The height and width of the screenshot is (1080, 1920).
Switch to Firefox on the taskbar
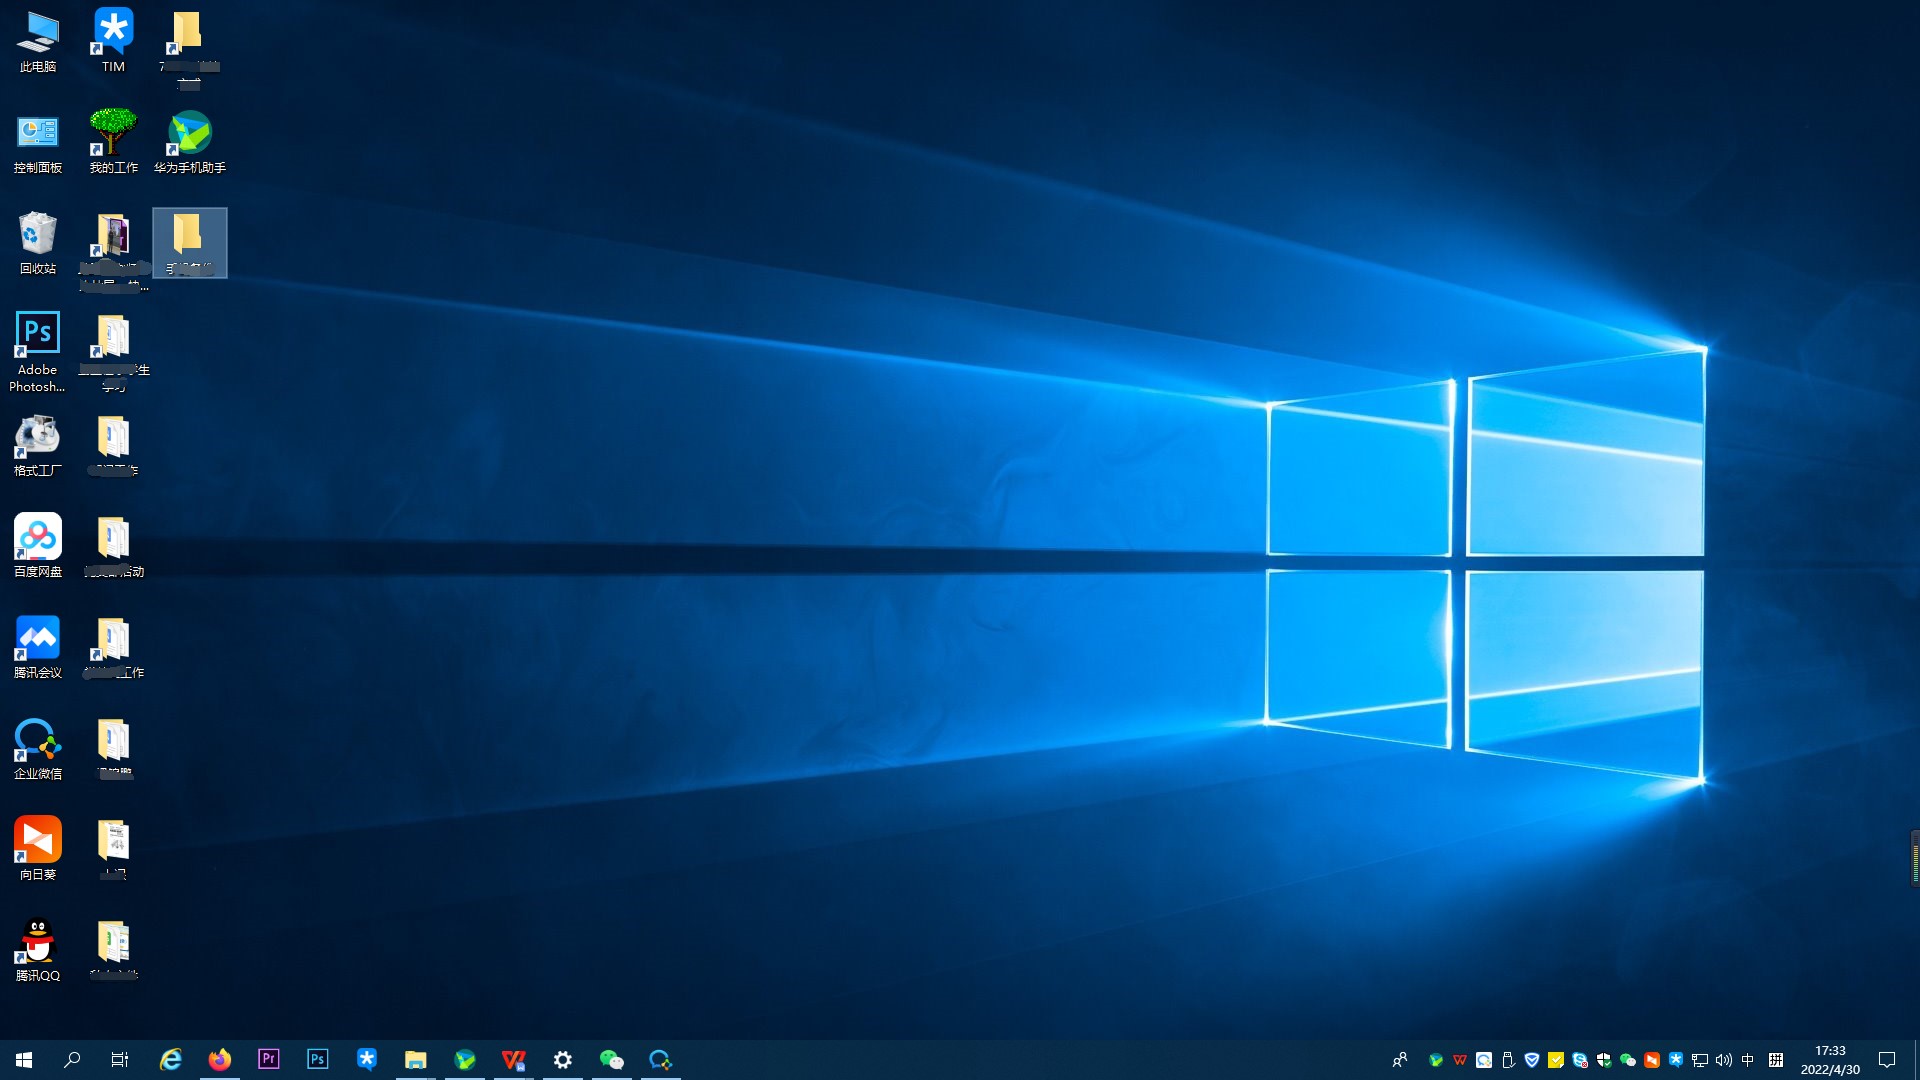(x=220, y=1060)
